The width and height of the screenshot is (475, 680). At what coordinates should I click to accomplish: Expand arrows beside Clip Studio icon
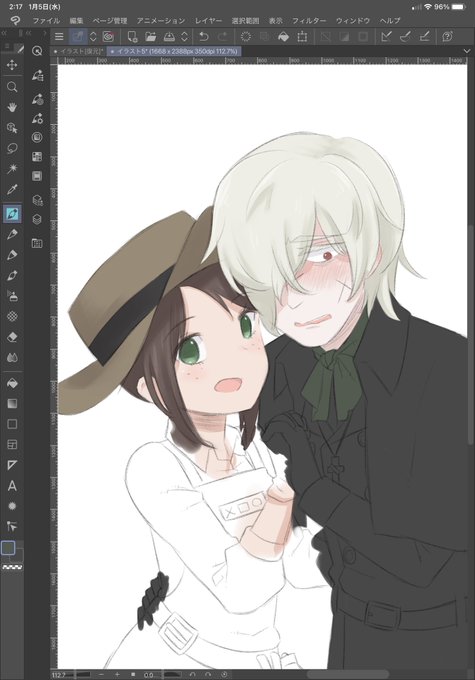point(93,37)
